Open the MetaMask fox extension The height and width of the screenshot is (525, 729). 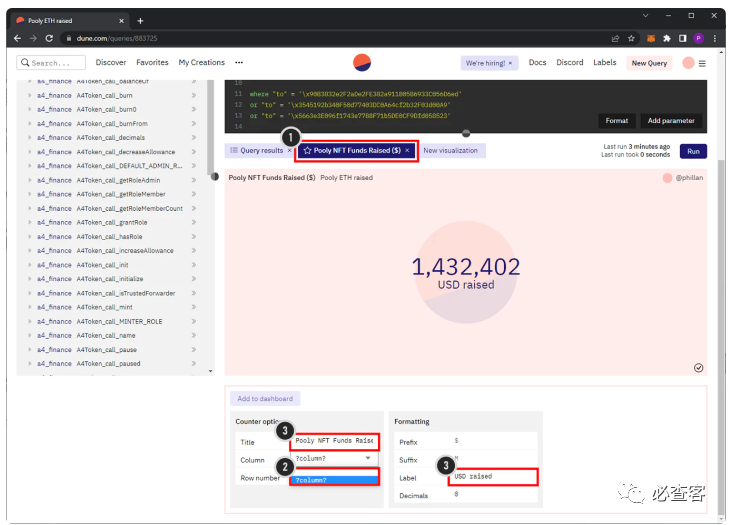[x=651, y=39]
